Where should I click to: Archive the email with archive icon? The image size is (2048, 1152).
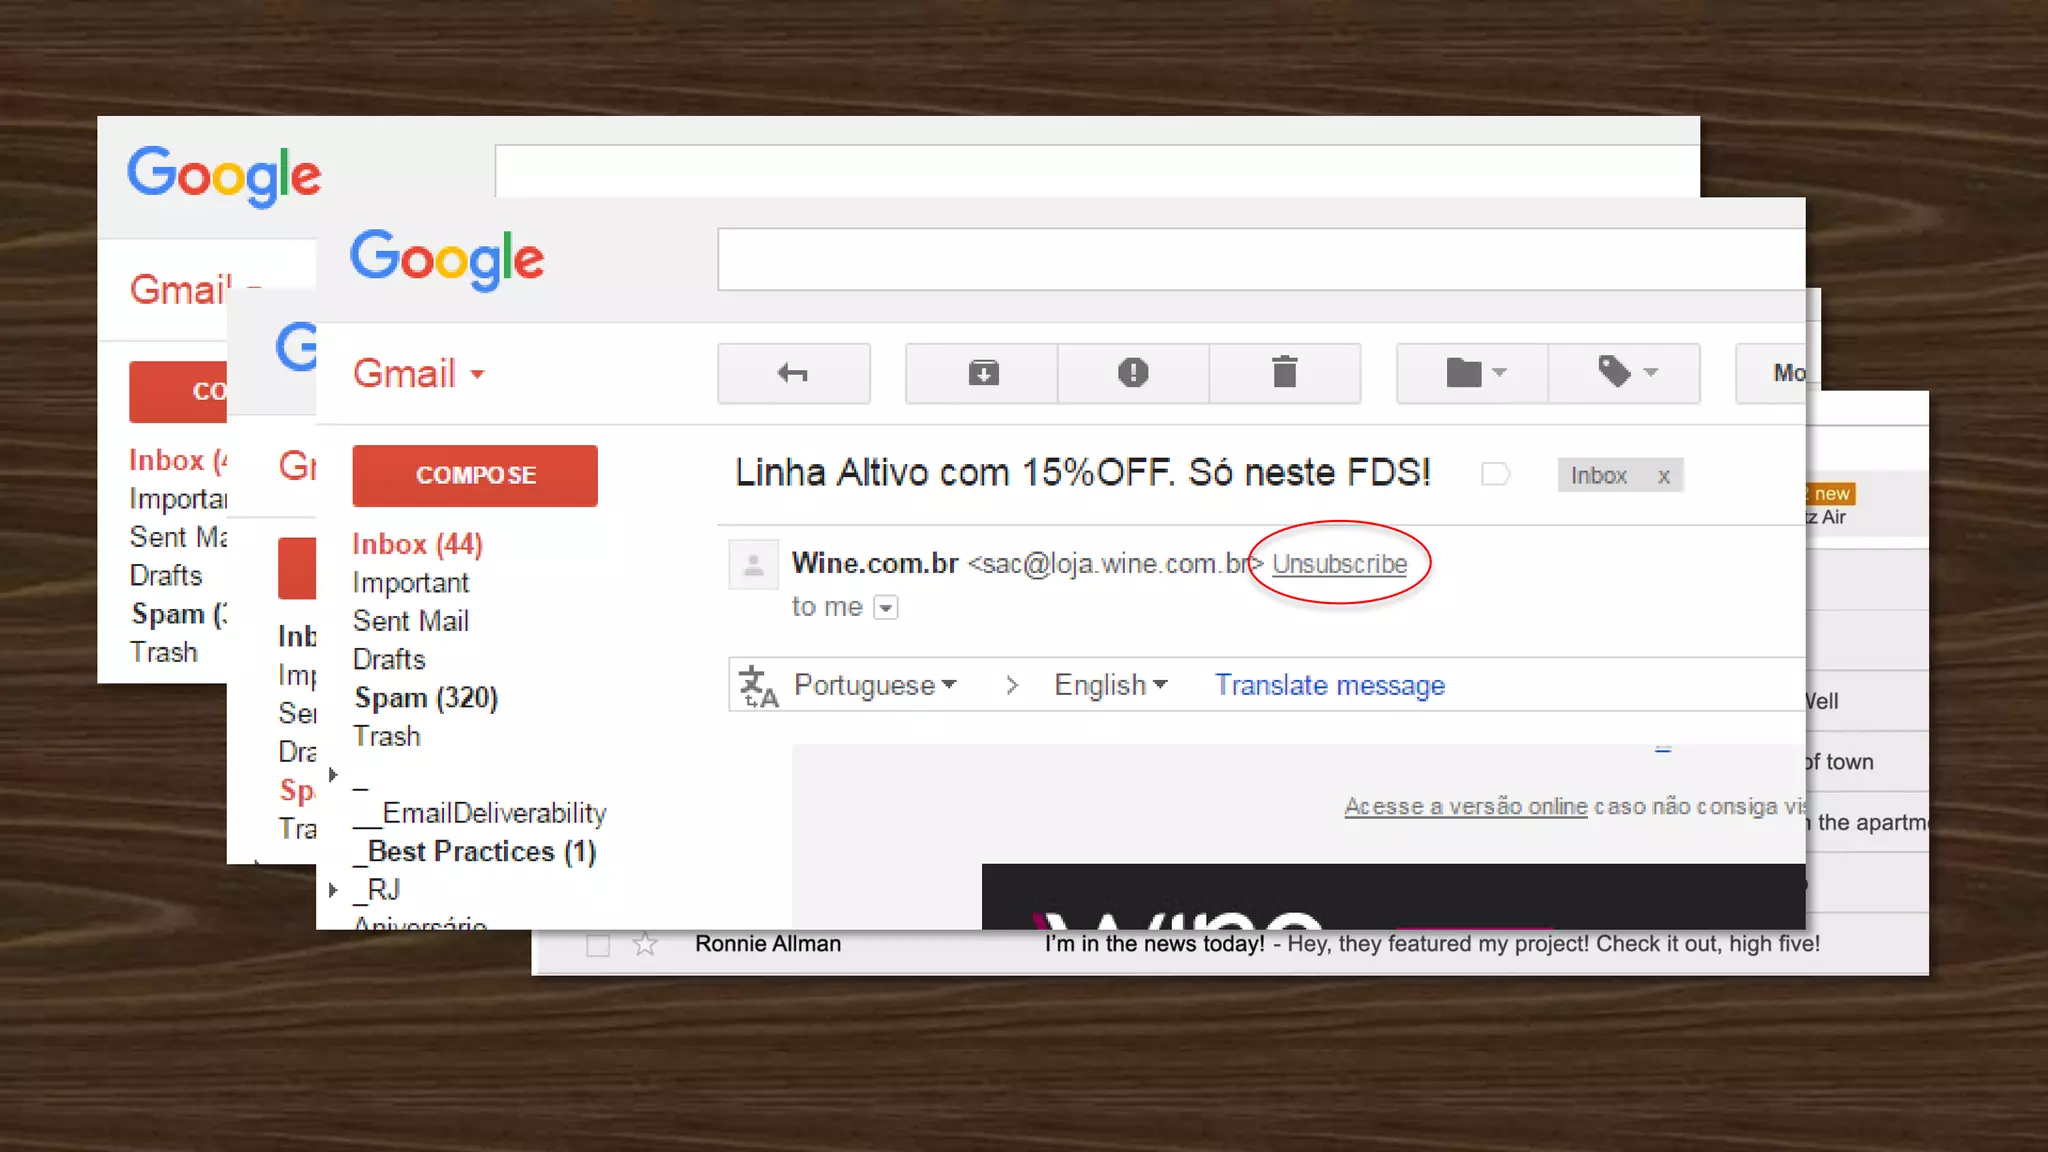[982, 373]
